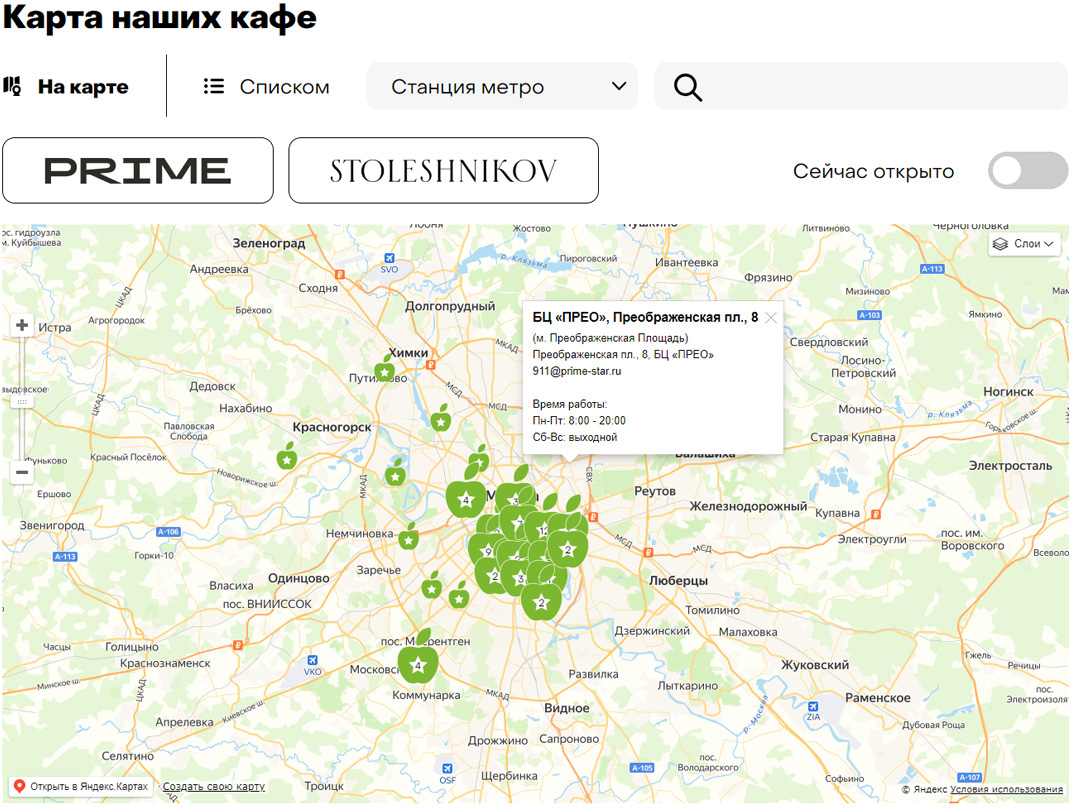Screen dimensions: 1072x808
Task: Open map in Яндекс.Картах
Action: 80,787
